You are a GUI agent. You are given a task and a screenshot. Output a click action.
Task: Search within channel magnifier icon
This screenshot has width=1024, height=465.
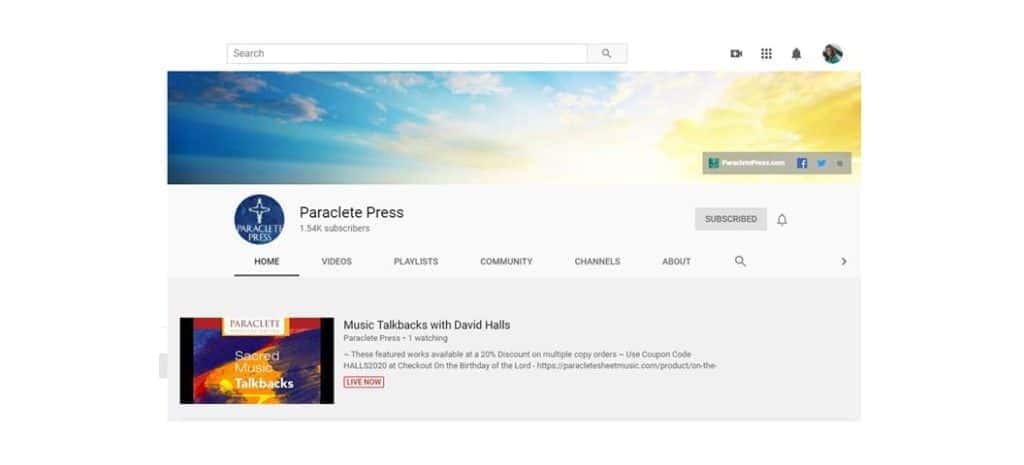[x=740, y=261]
